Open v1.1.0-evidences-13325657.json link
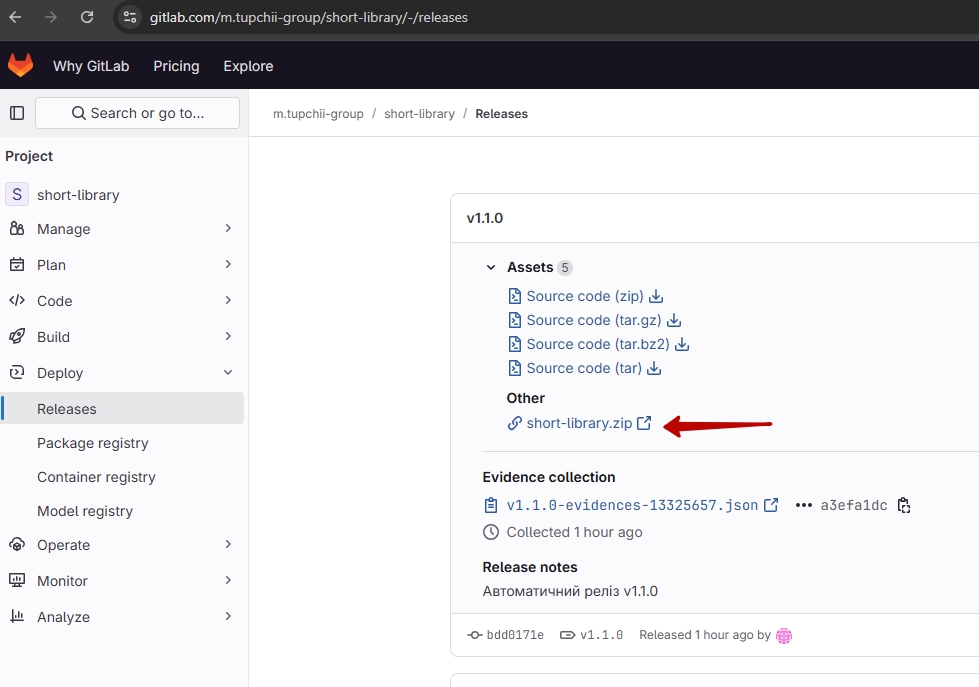Image resolution: width=979 pixels, height=687 pixels. click(x=632, y=505)
